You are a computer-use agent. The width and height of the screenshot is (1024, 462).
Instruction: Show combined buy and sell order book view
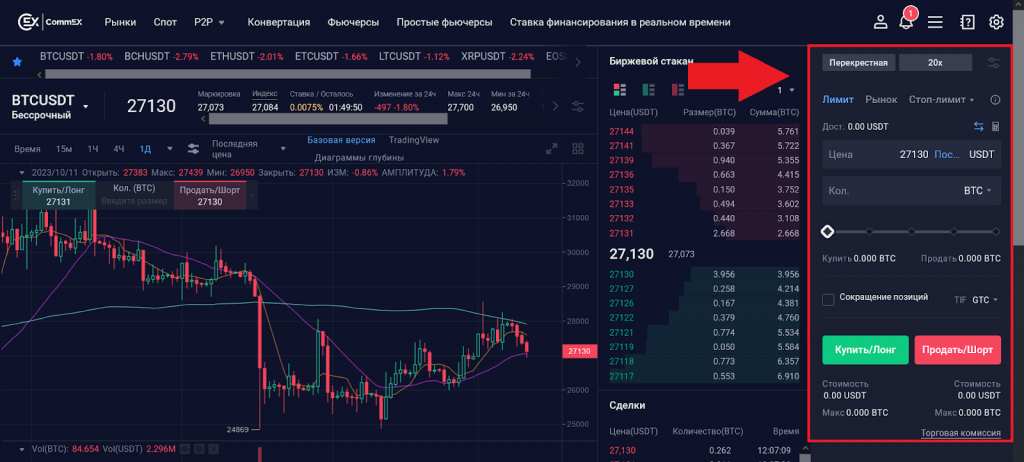pyautogui.click(x=620, y=90)
